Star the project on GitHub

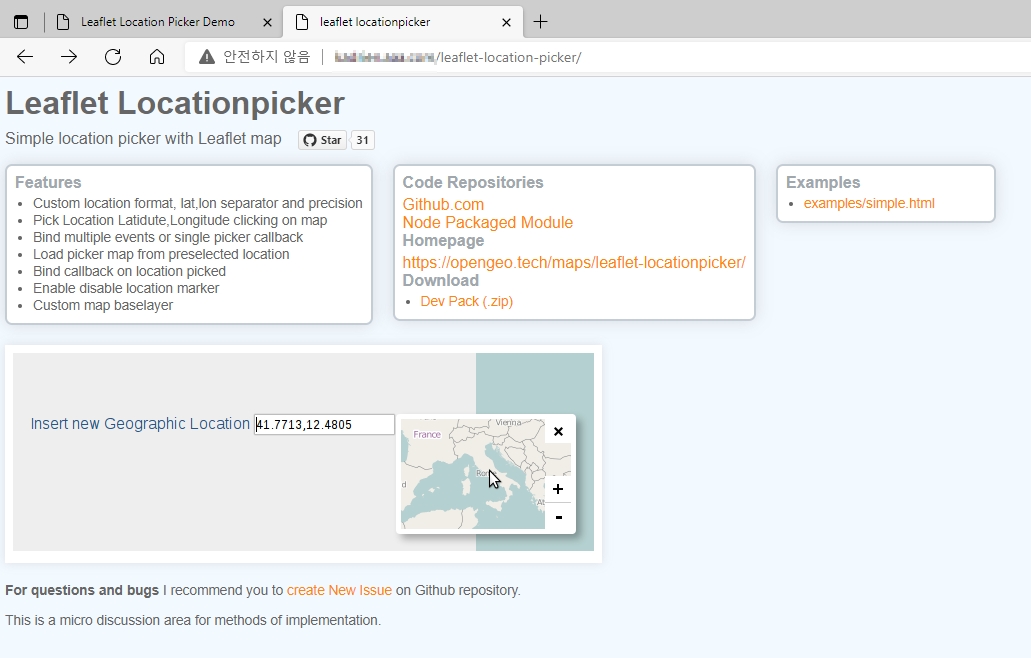pyautogui.click(x=322, y=140)
